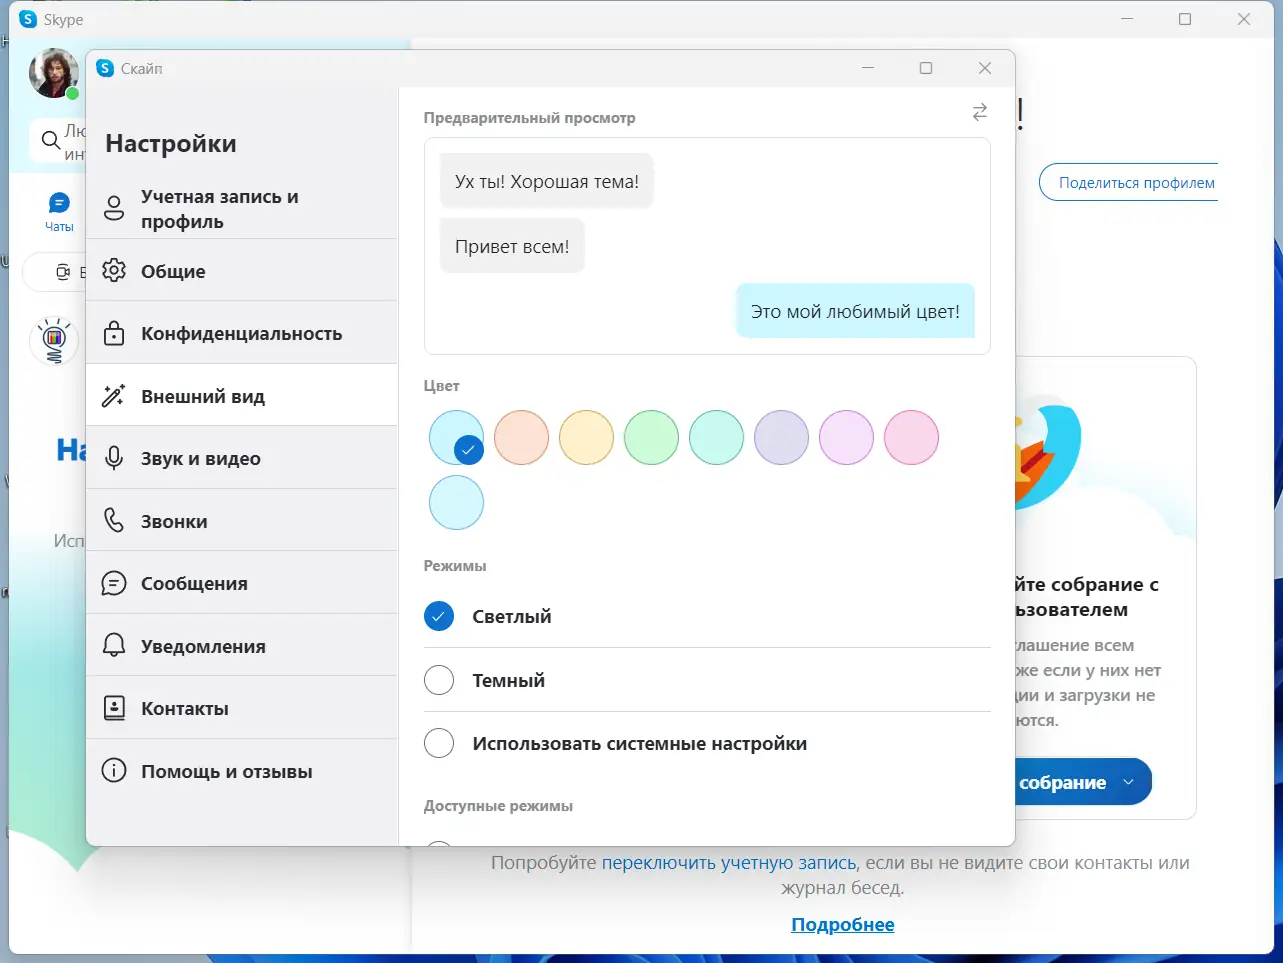Click the Предварительный просмотр label
This screenshot has width=1283, height=963.
529,117
